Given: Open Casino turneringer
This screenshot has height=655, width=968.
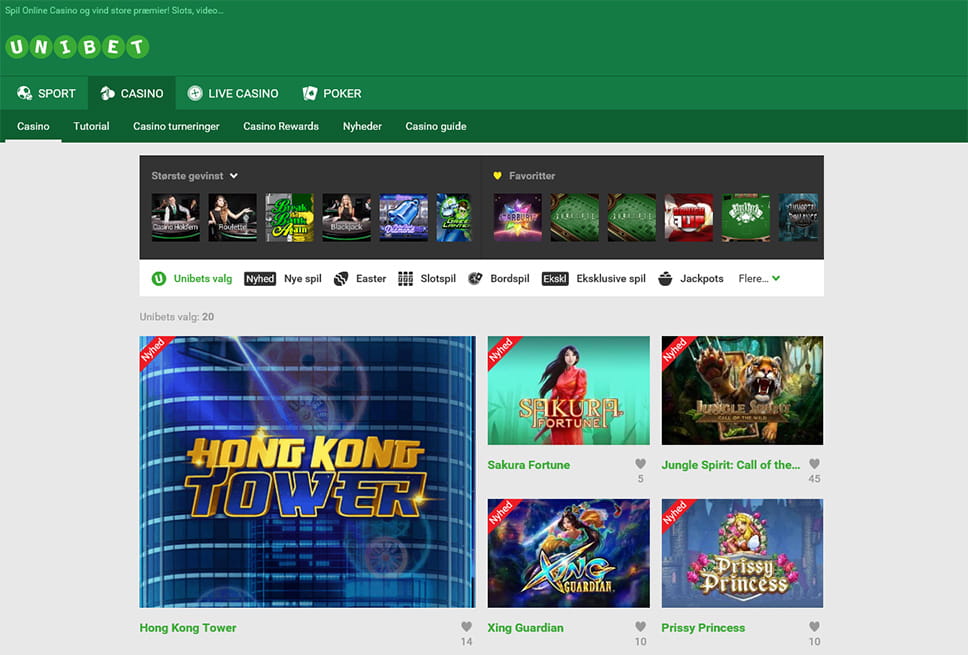Looking at the screenshot, I should [x=176, y=126].
